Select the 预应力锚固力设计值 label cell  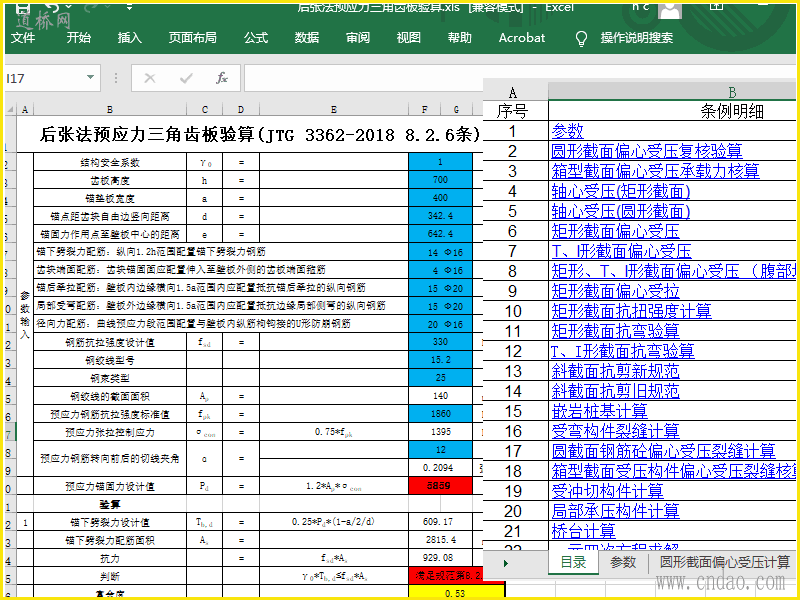point(110,486)
